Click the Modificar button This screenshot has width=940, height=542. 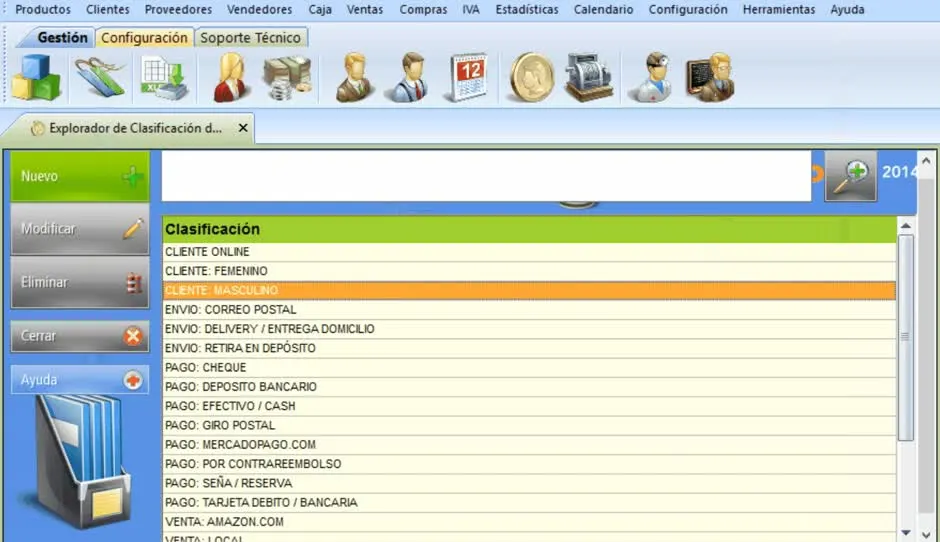click(x=80, y=228)
